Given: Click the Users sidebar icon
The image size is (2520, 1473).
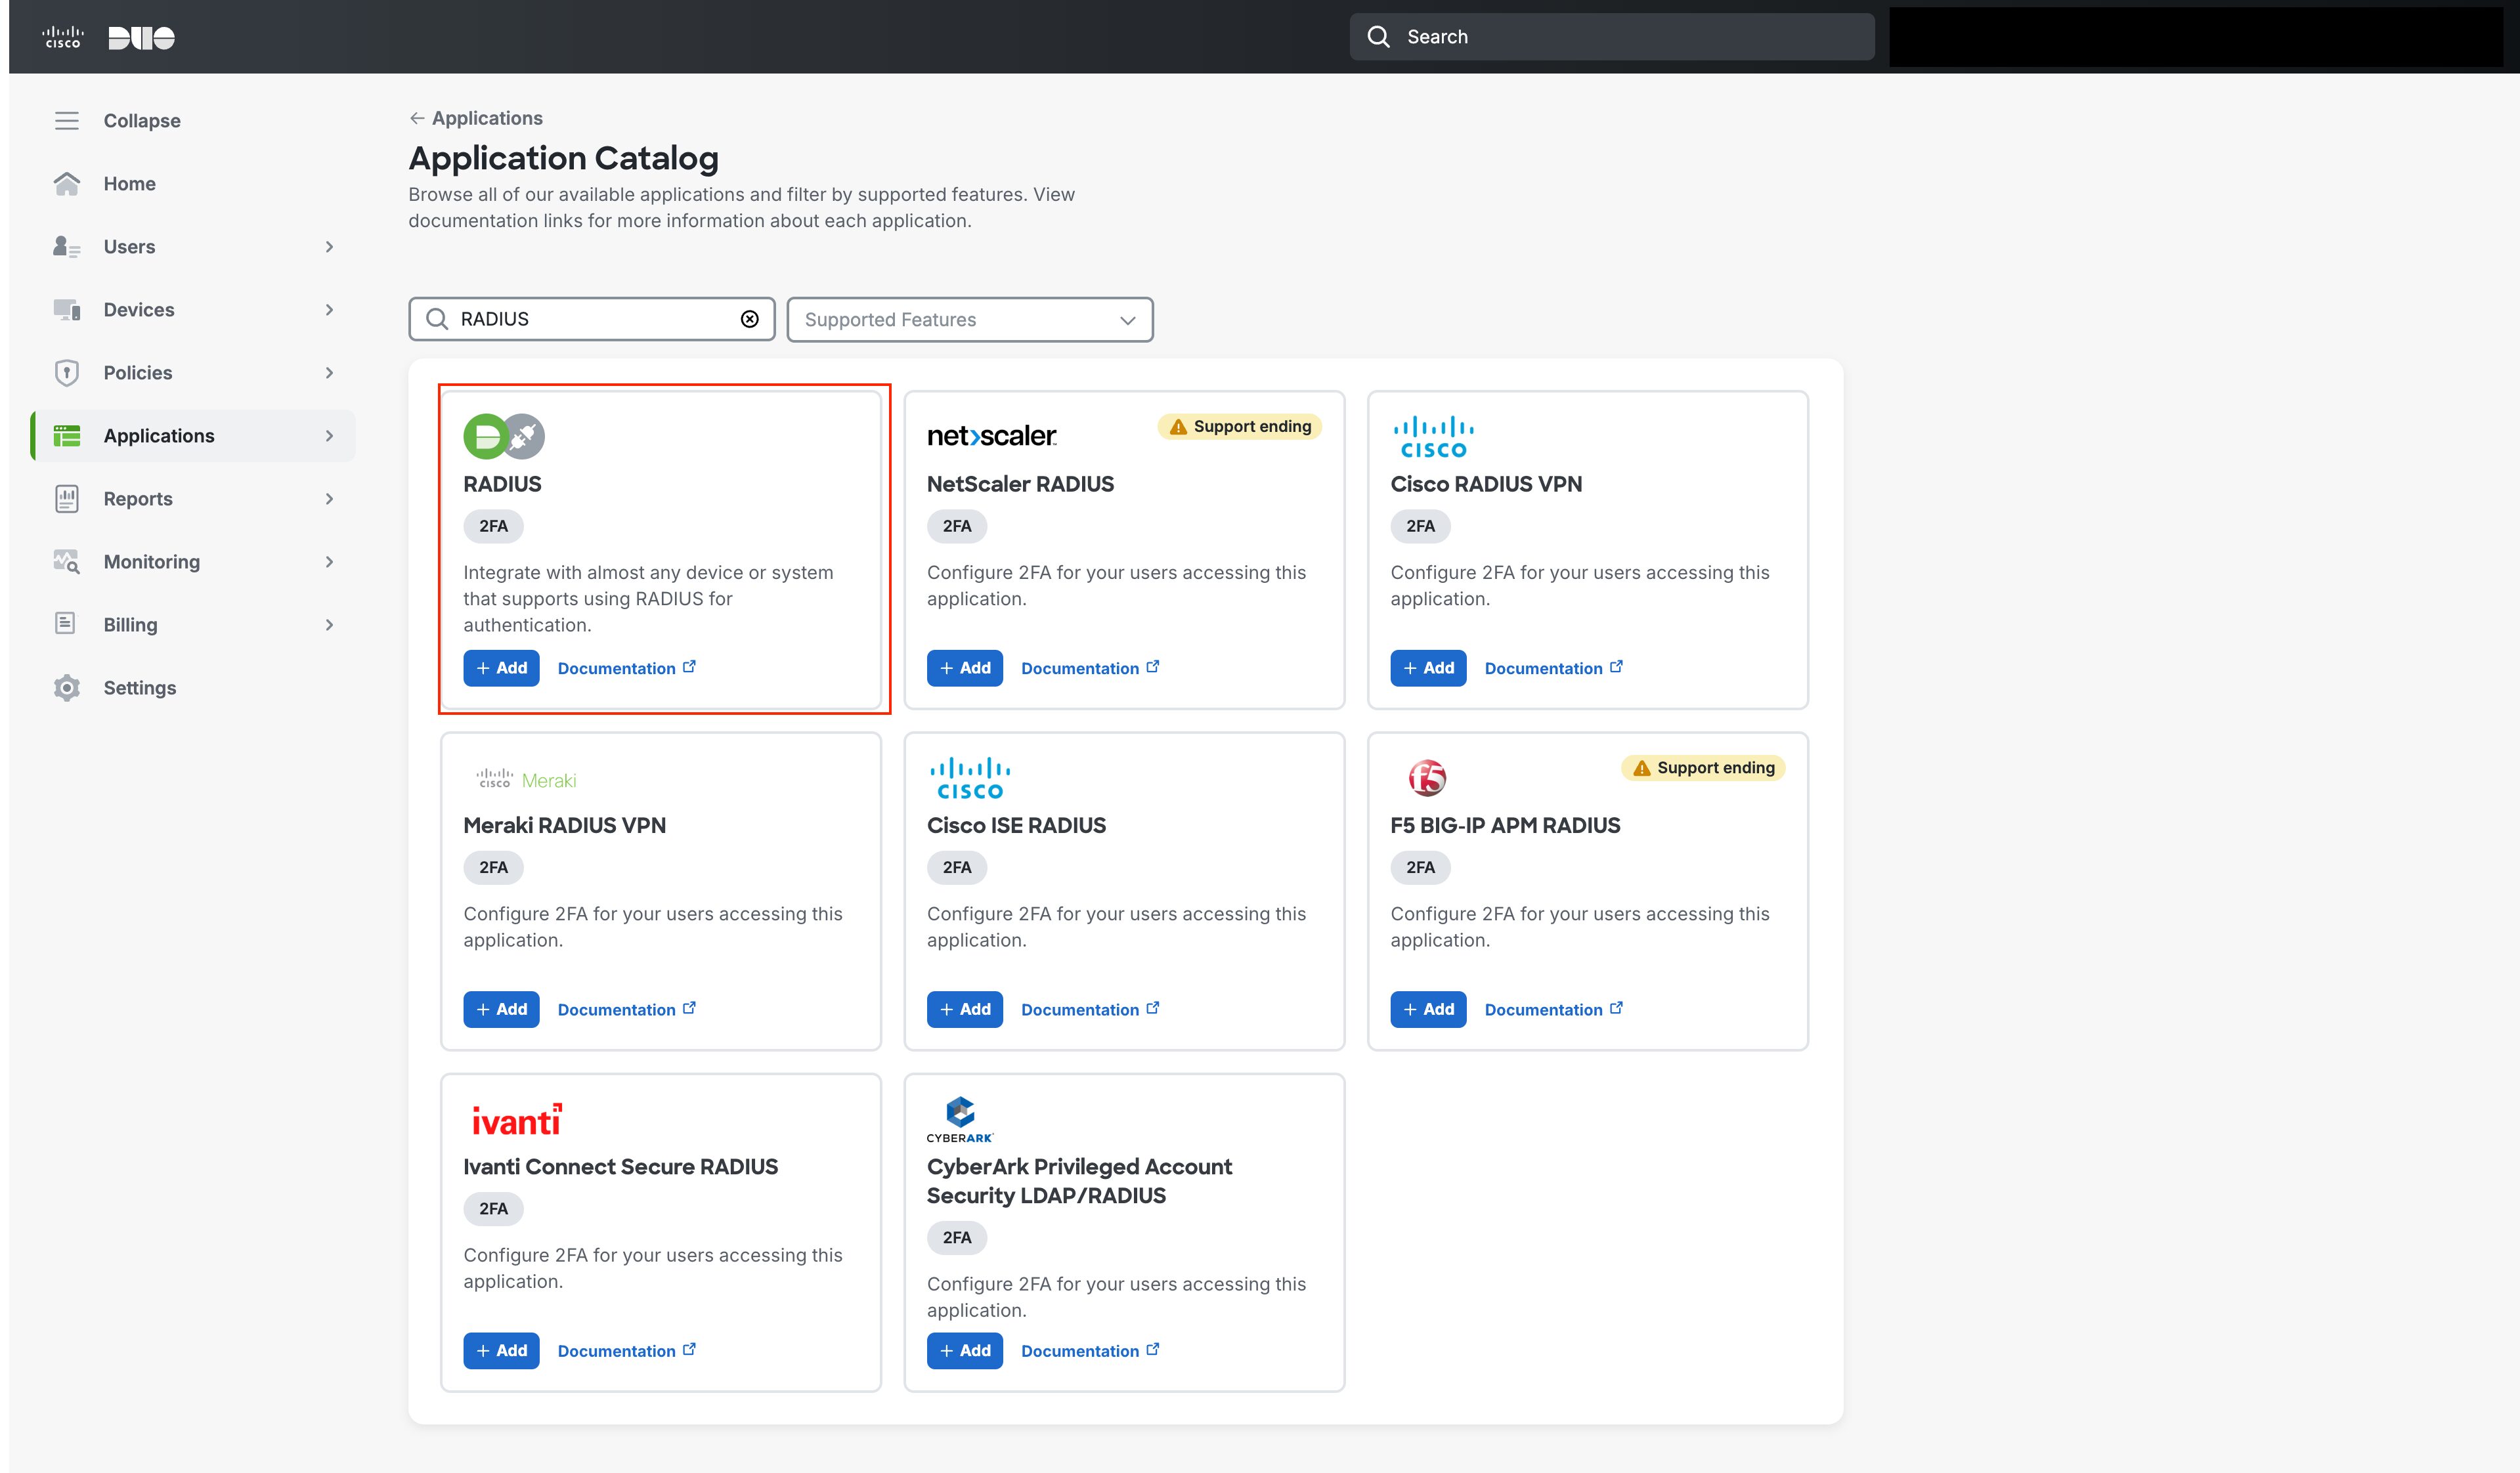Looking at the screenshot, I should tap(67, 247).
